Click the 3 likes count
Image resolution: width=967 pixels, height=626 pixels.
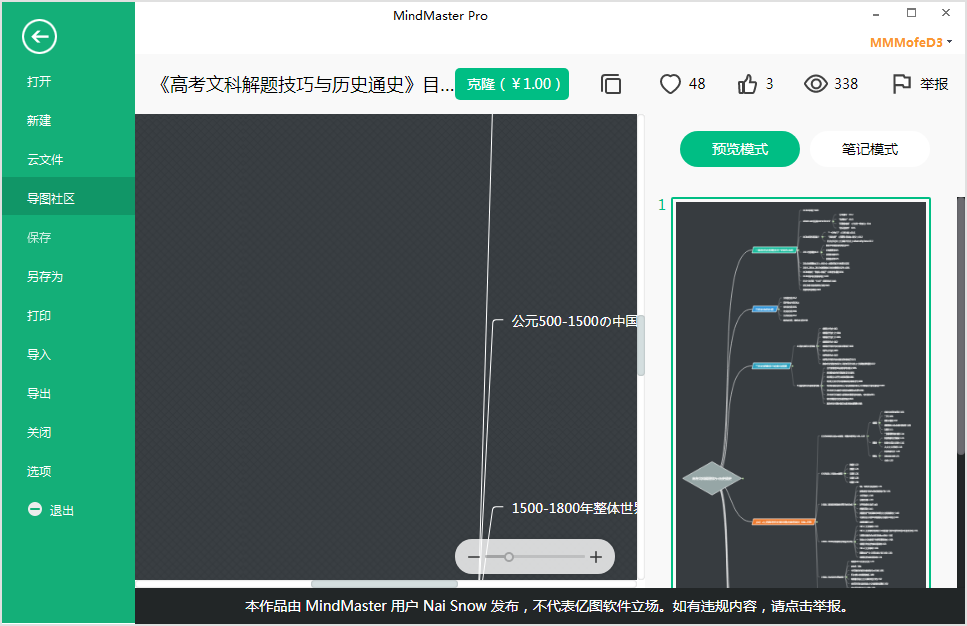pos(769,84)
